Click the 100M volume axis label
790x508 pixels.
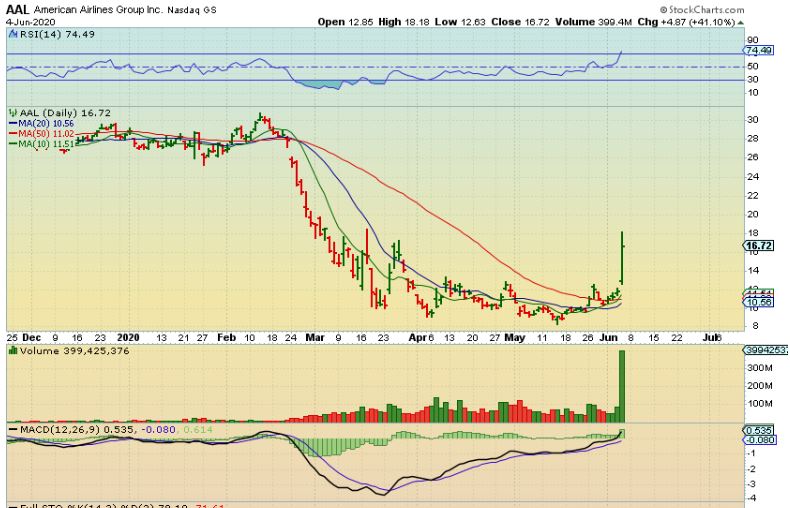[x=760, y=404]
